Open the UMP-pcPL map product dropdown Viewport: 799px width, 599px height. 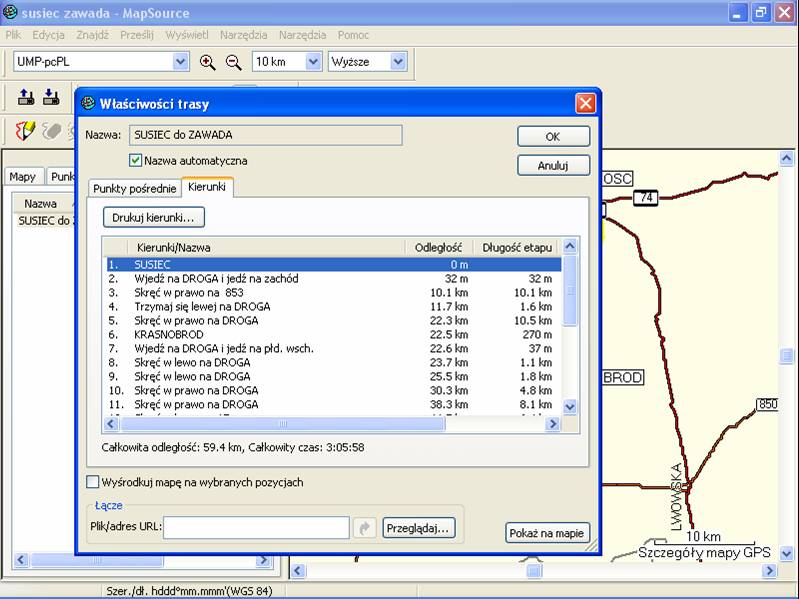click(x=180, y=62)
